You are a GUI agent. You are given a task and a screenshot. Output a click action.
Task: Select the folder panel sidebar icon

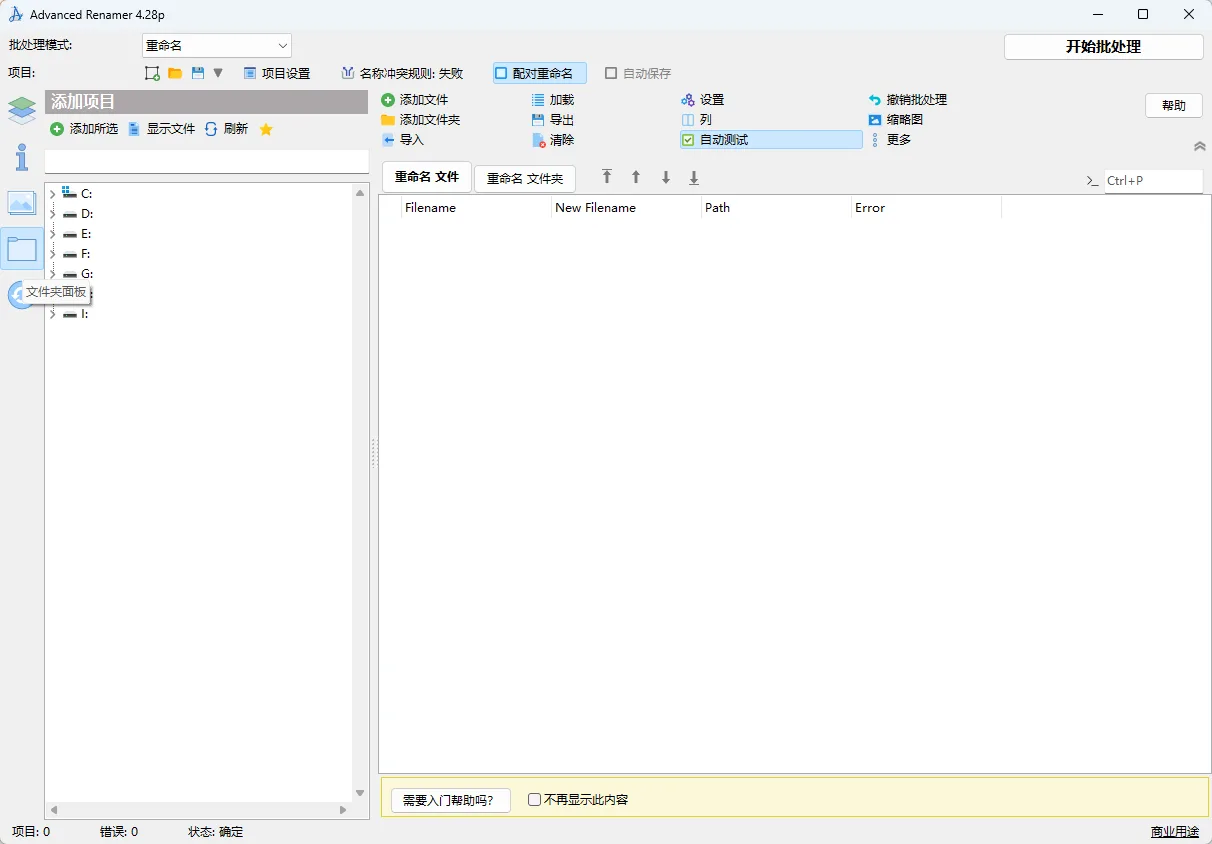(22, 249)
